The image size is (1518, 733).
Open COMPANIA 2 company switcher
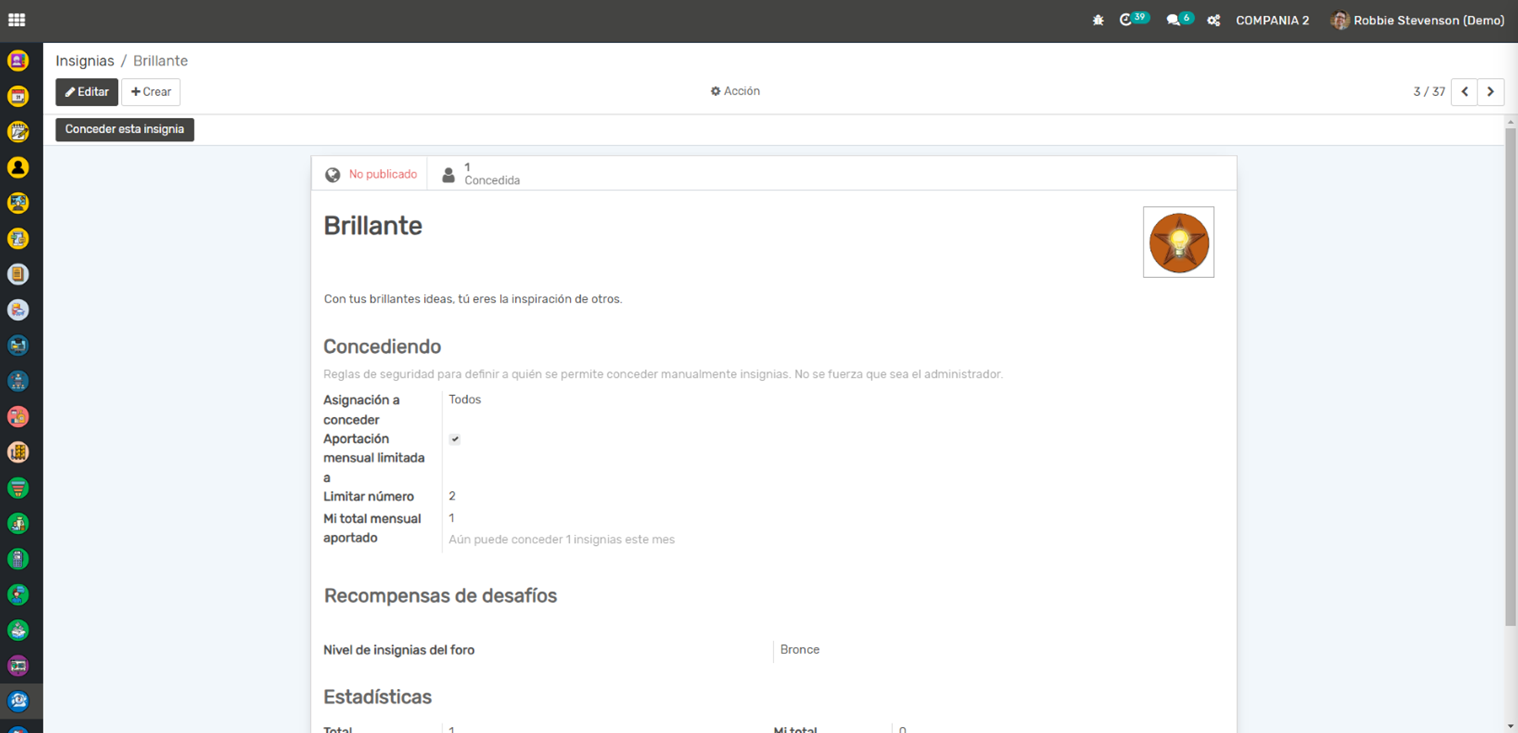[x=1272, y=20]
